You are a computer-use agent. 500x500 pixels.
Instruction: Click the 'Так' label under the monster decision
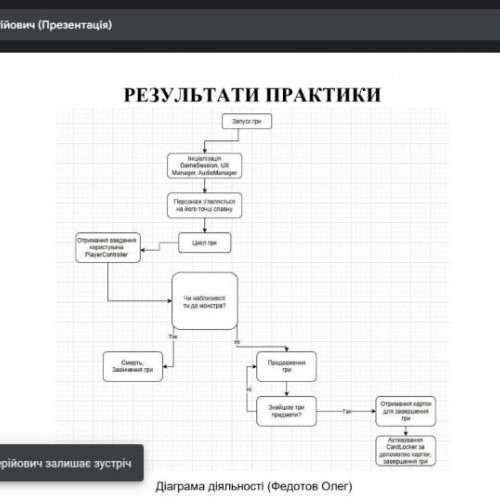point(173,336)
